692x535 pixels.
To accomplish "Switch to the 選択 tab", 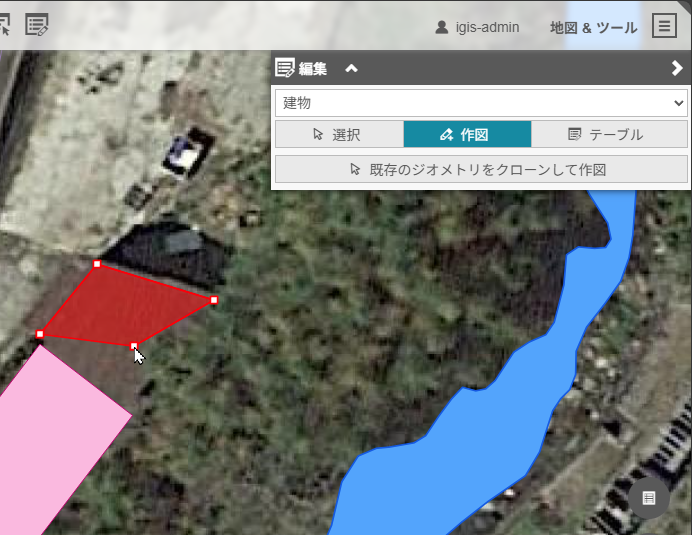I will [339, 134].
